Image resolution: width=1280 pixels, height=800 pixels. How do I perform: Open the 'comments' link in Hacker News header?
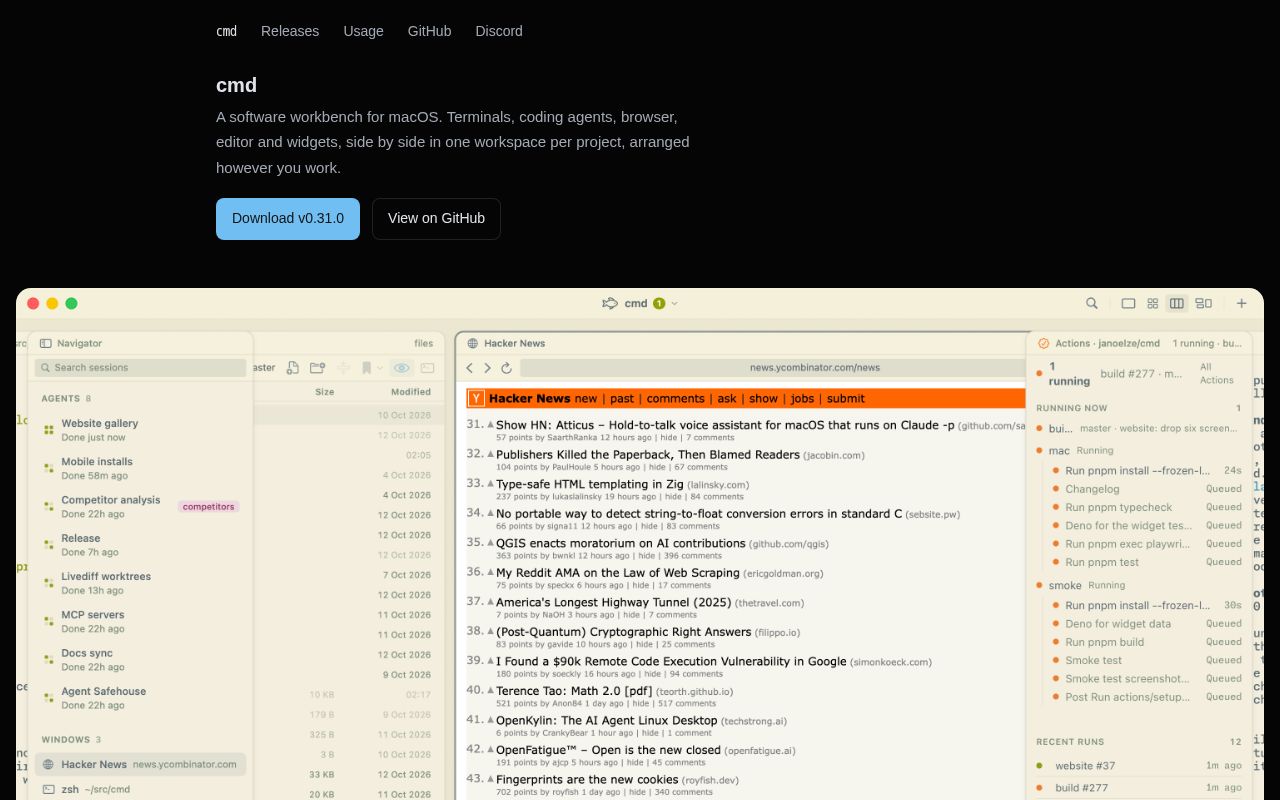676,398
